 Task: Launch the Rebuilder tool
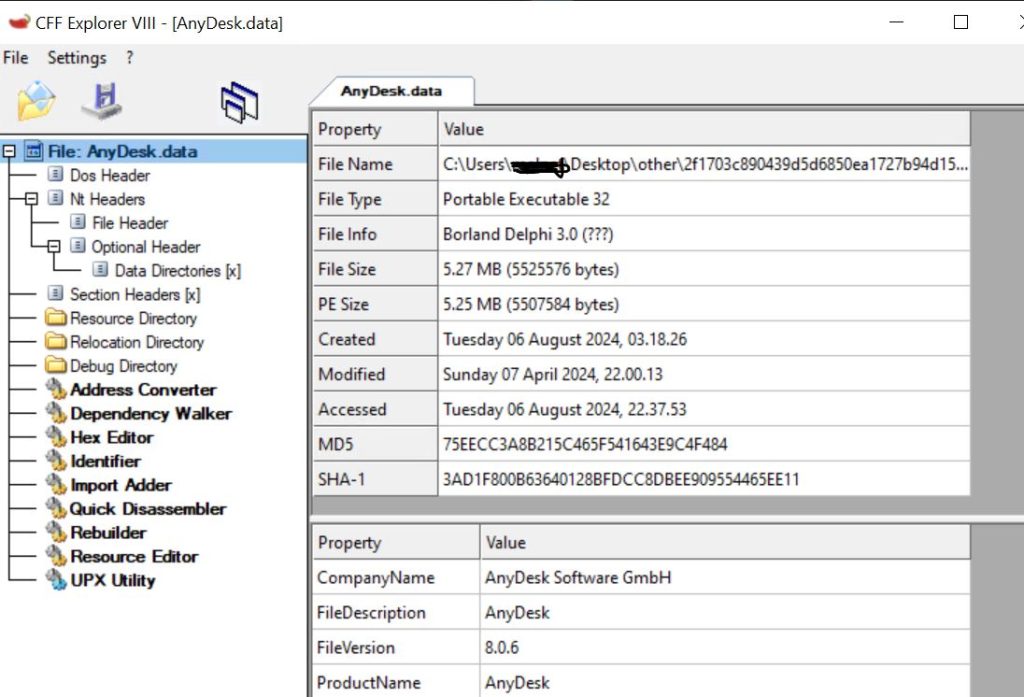coord(109,532)
